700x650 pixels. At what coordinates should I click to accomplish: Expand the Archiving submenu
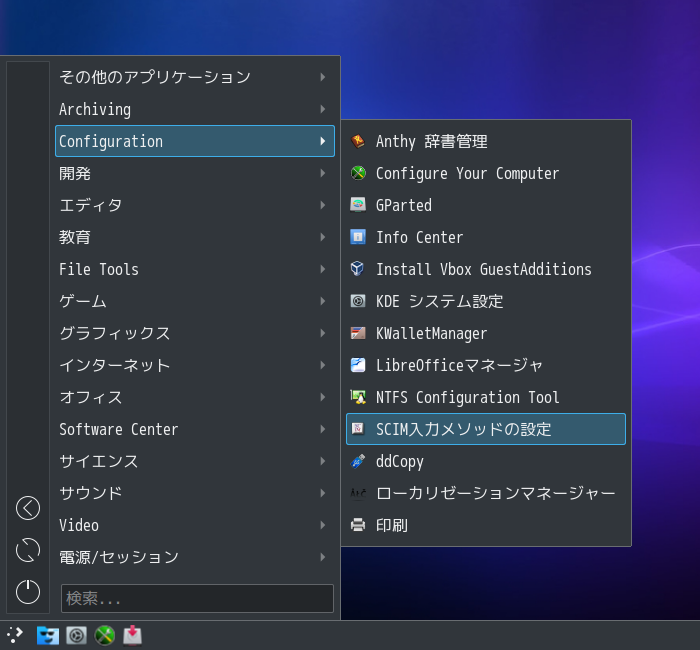click(x=195, y=109)
